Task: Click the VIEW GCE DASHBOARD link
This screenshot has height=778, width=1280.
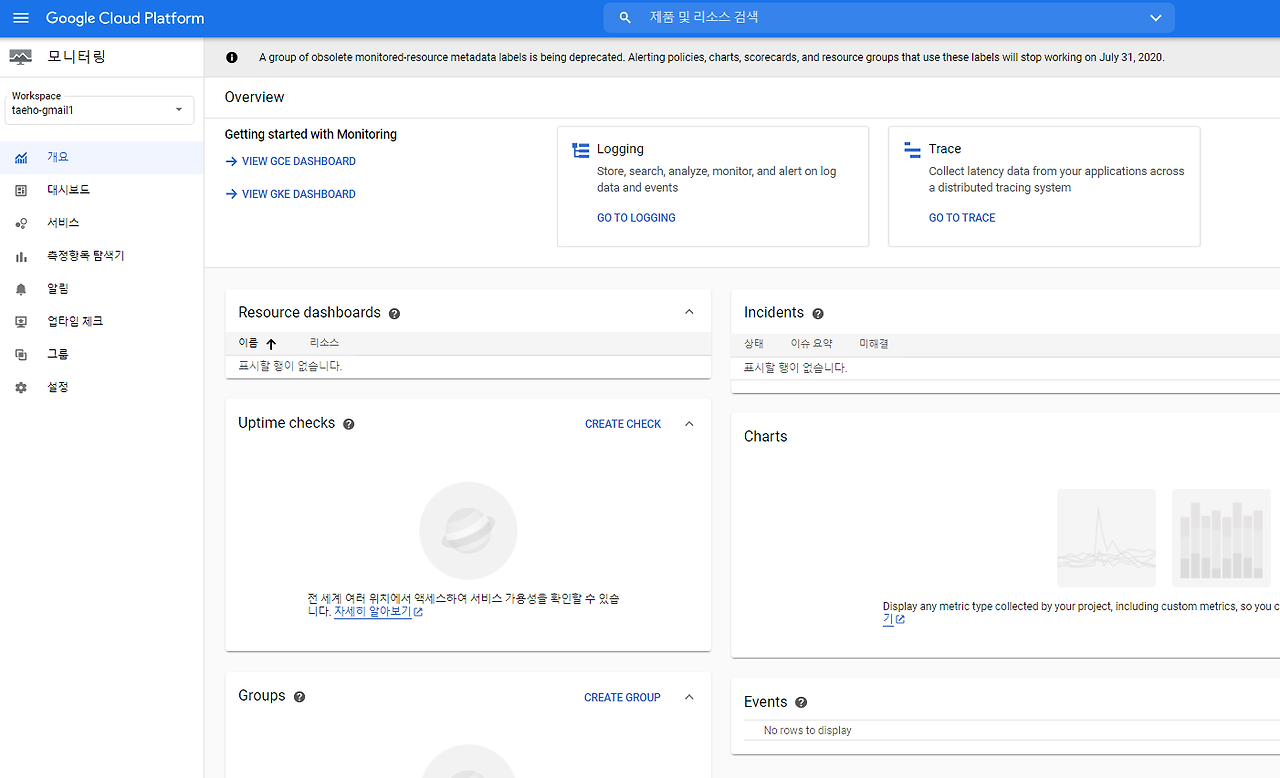Action: pos(299,161)
